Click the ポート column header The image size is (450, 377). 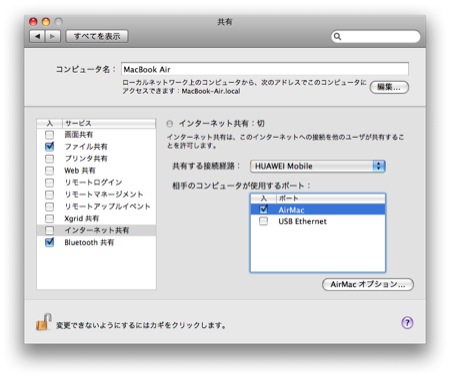coord(331,198)
